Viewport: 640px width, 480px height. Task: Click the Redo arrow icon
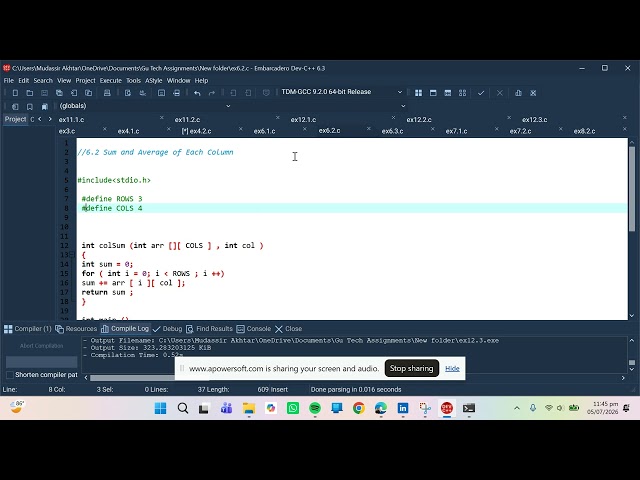pos(212,93)
